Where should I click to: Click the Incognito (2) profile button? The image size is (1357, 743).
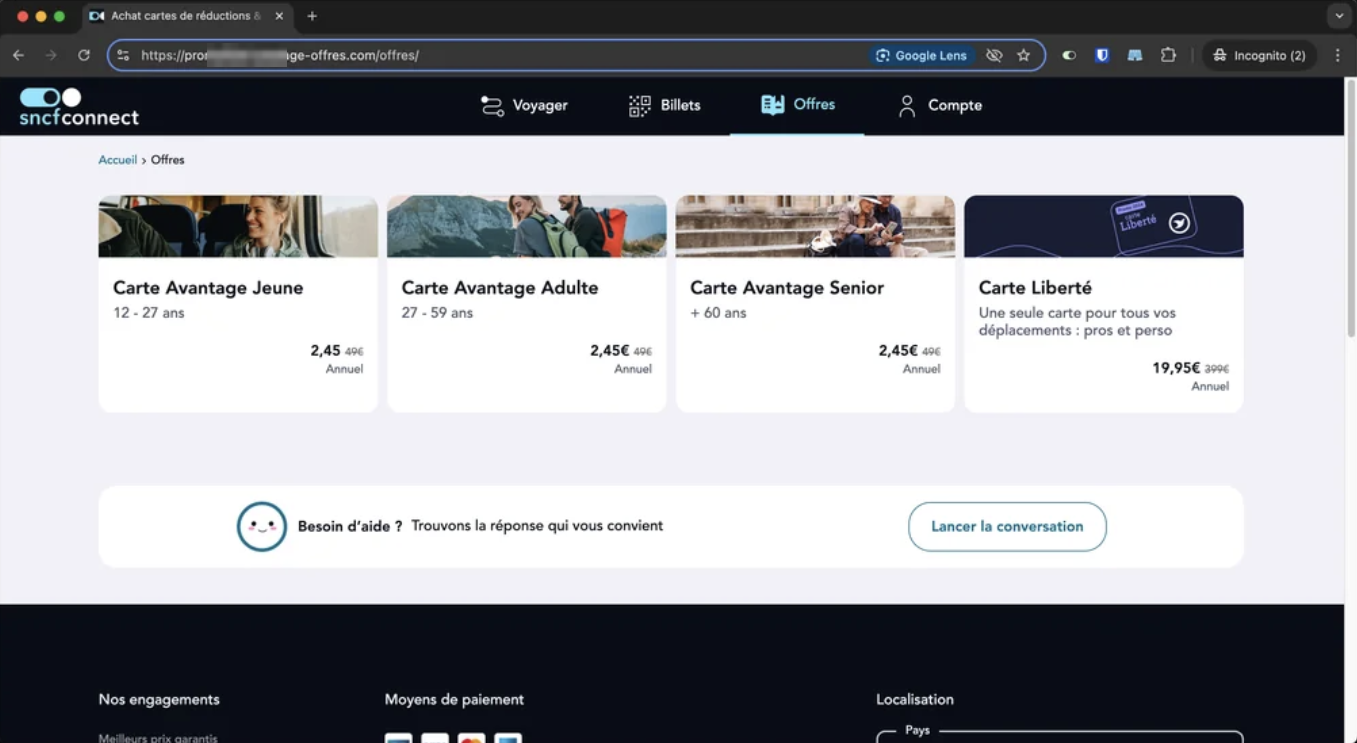pyautogui.click(x=1259, y=56)
